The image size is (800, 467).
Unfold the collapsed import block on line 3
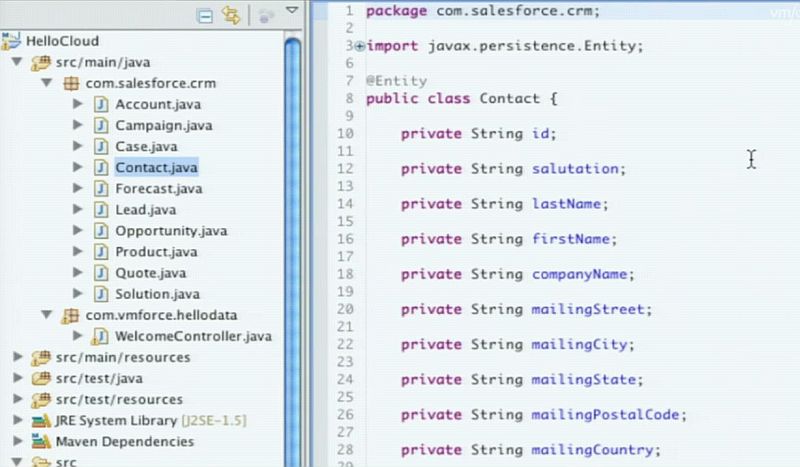click(x=359, y=46)
